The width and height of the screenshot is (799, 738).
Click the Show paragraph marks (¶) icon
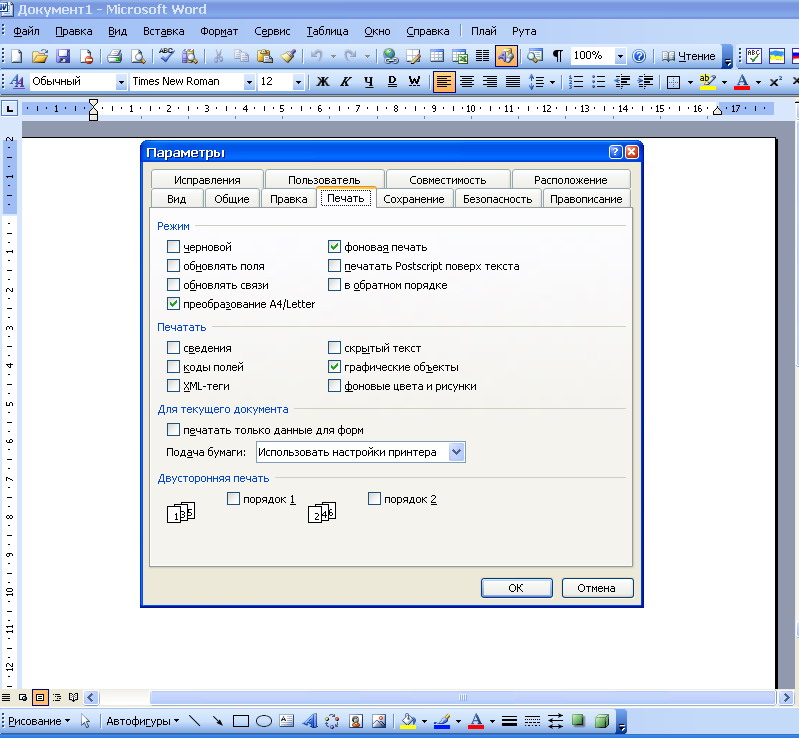point(557,56)
